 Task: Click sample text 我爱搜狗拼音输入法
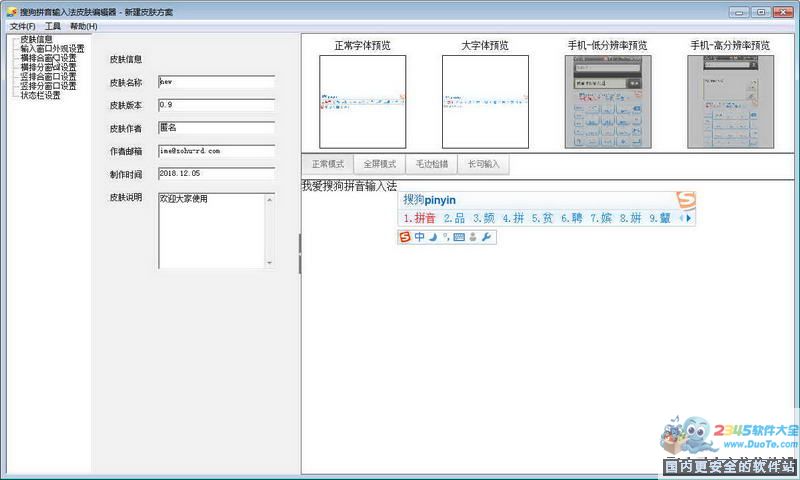(349, 186)
